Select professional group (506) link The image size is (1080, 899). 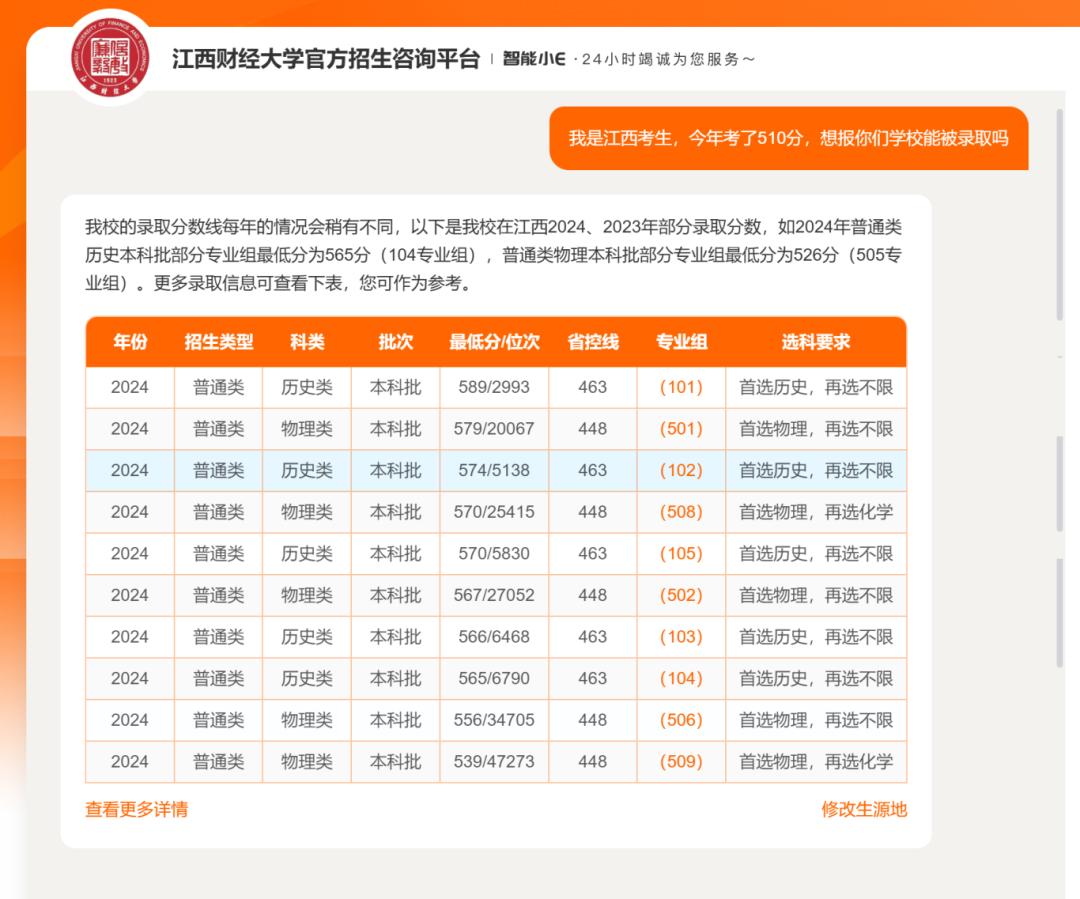tap(681, 720)
